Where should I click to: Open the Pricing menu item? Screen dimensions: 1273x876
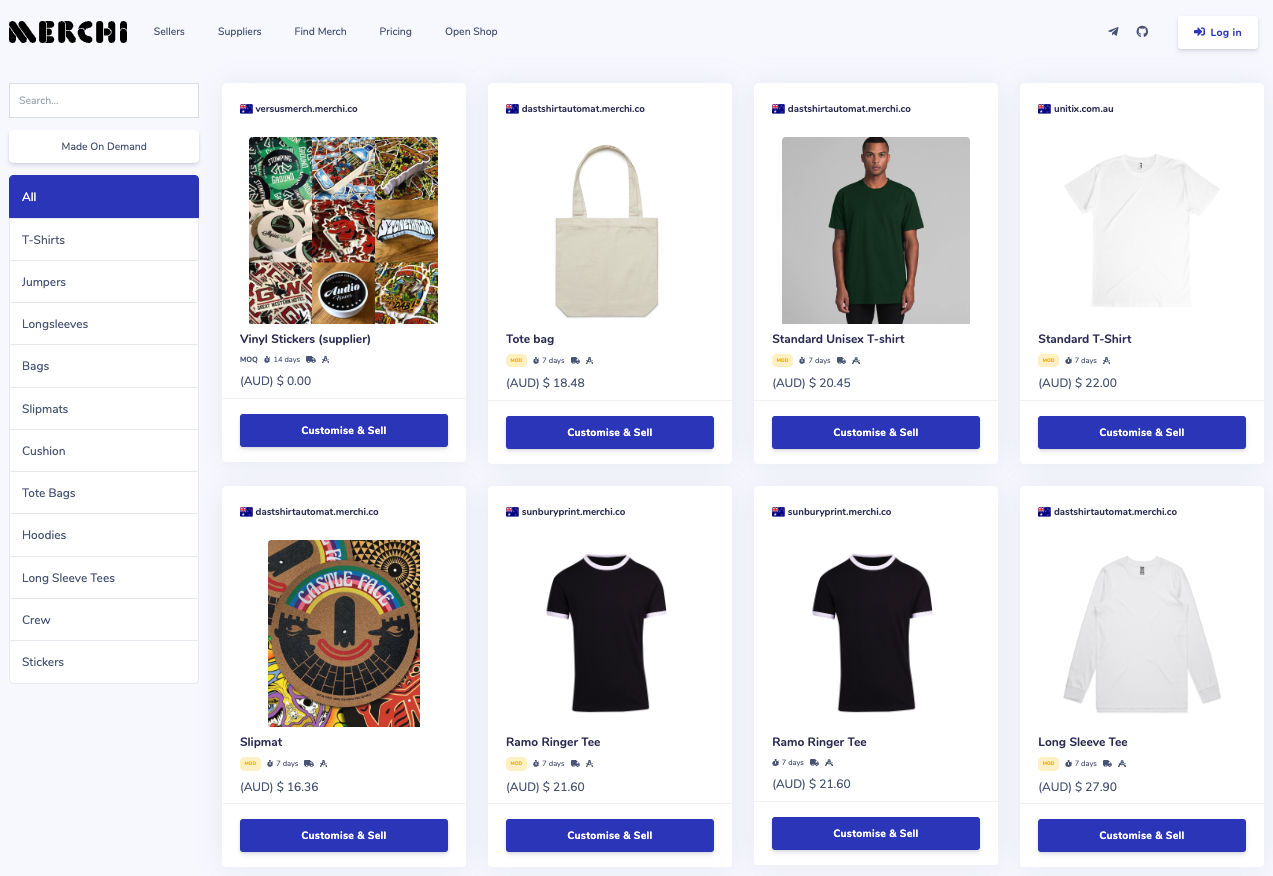(x=395, y=32)
